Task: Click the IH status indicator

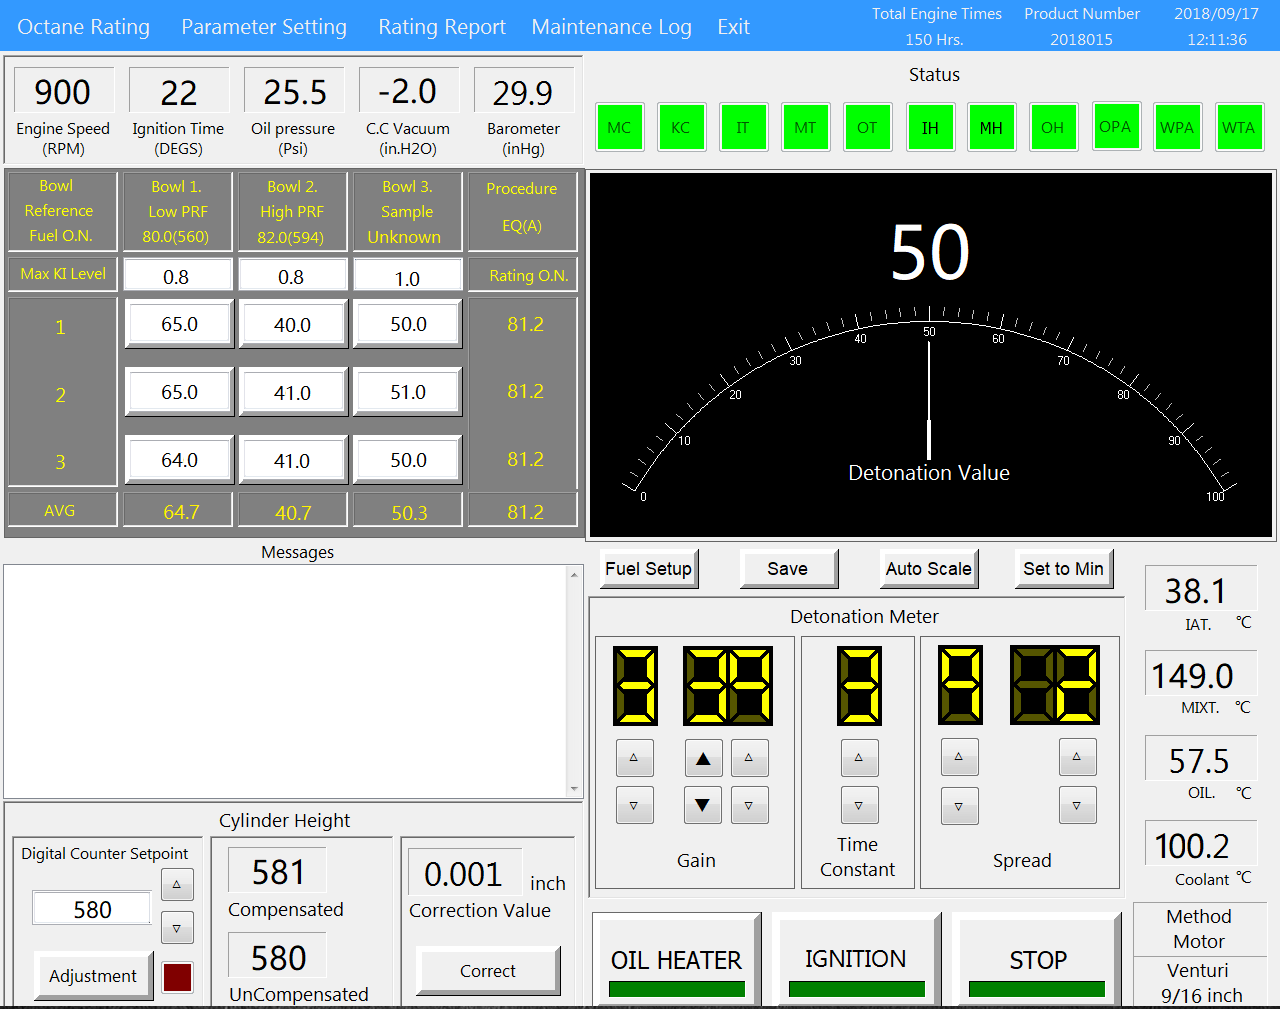Action: [931, 127]
